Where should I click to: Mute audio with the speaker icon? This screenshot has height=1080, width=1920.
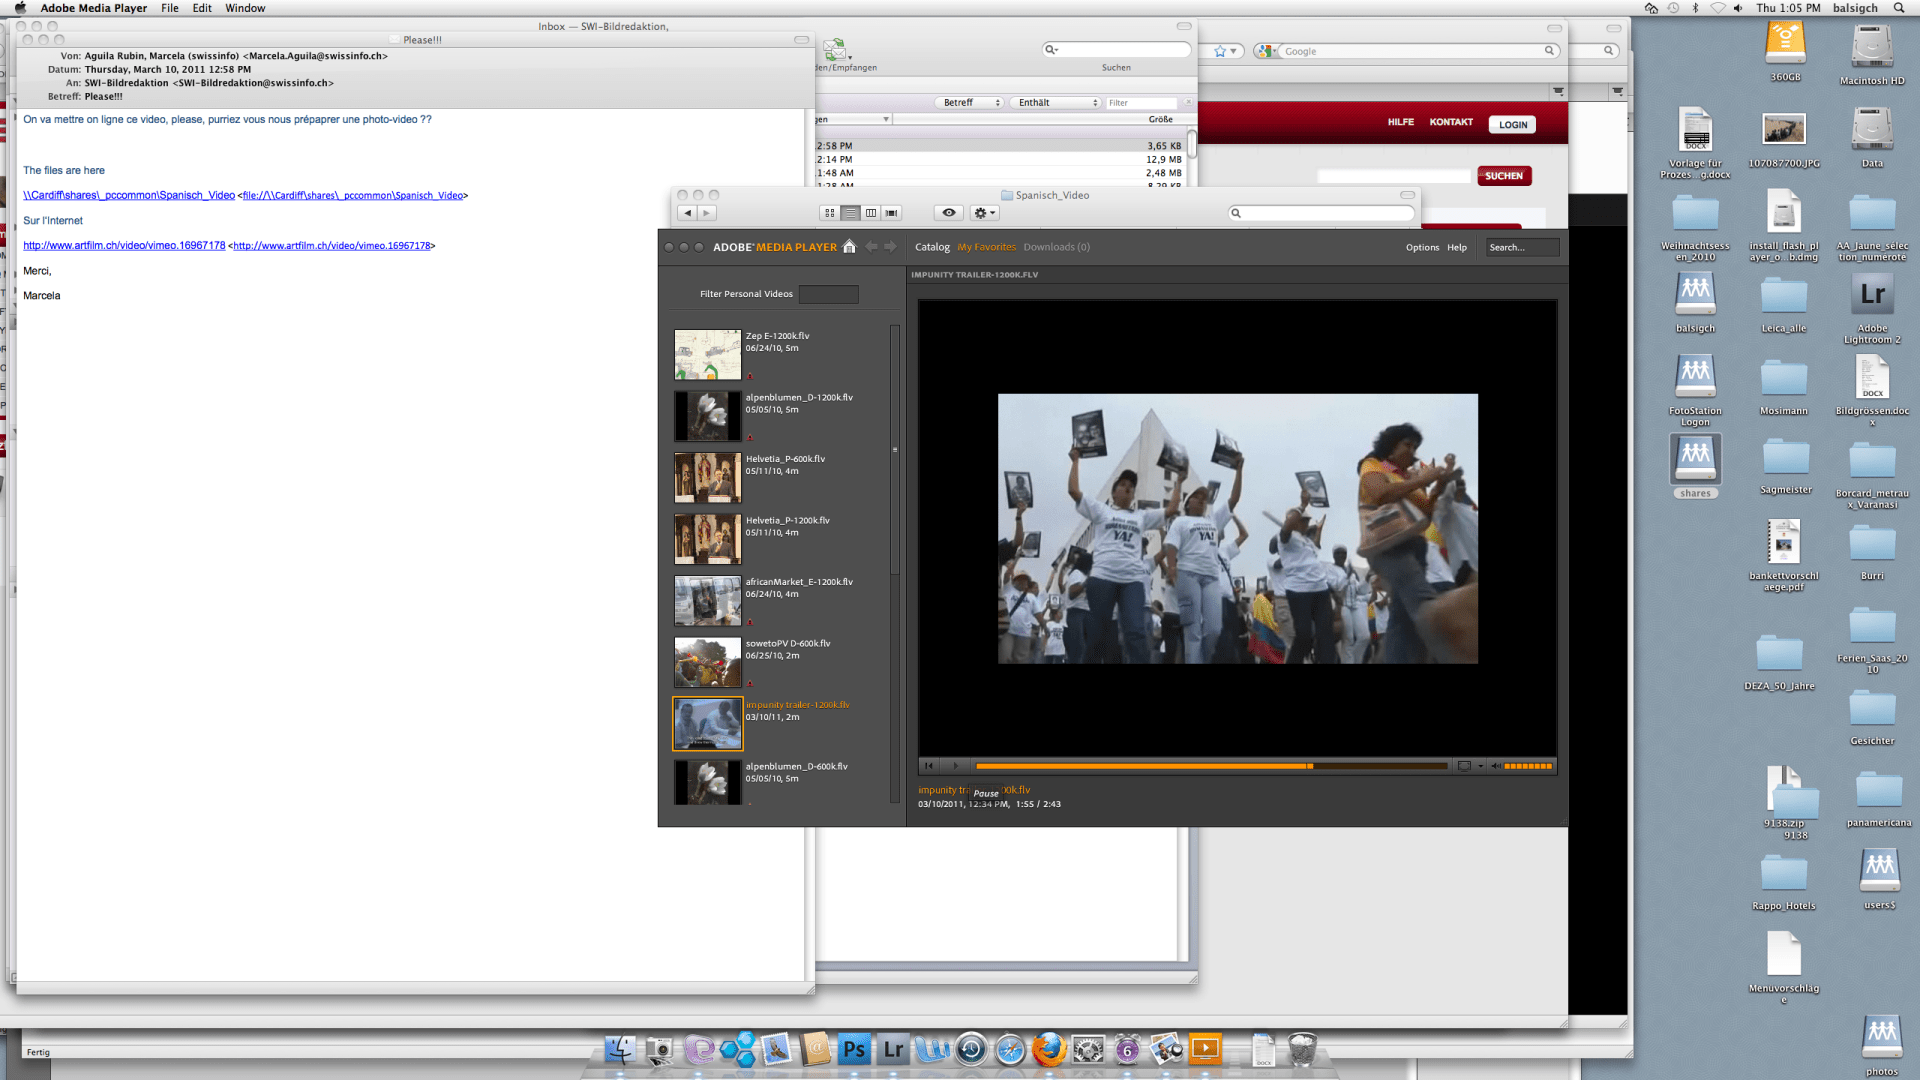1496,766
